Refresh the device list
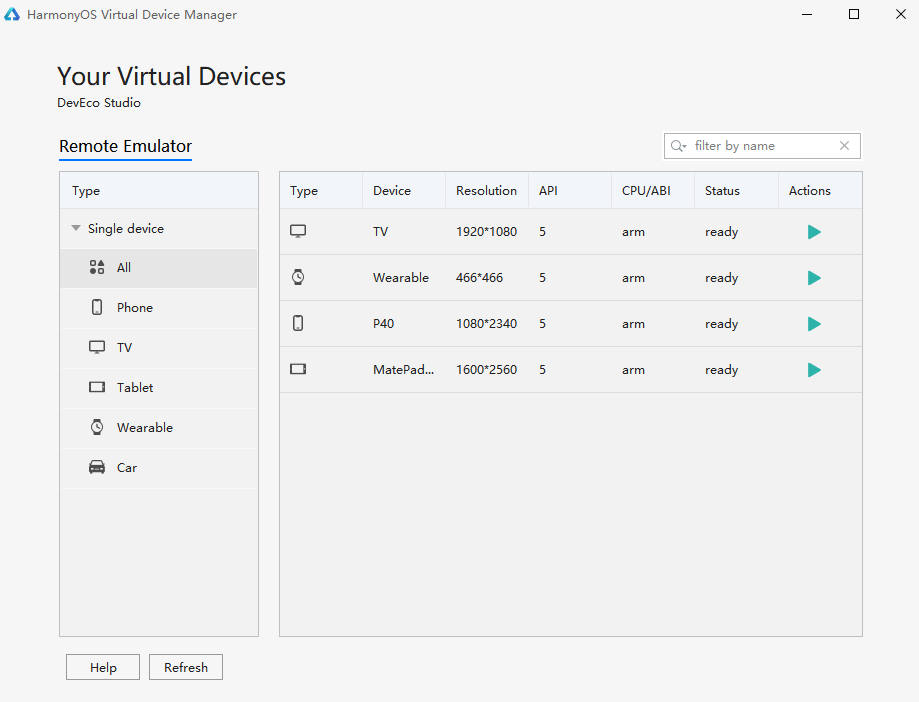The image size is (919, 702). coord(186,667)
